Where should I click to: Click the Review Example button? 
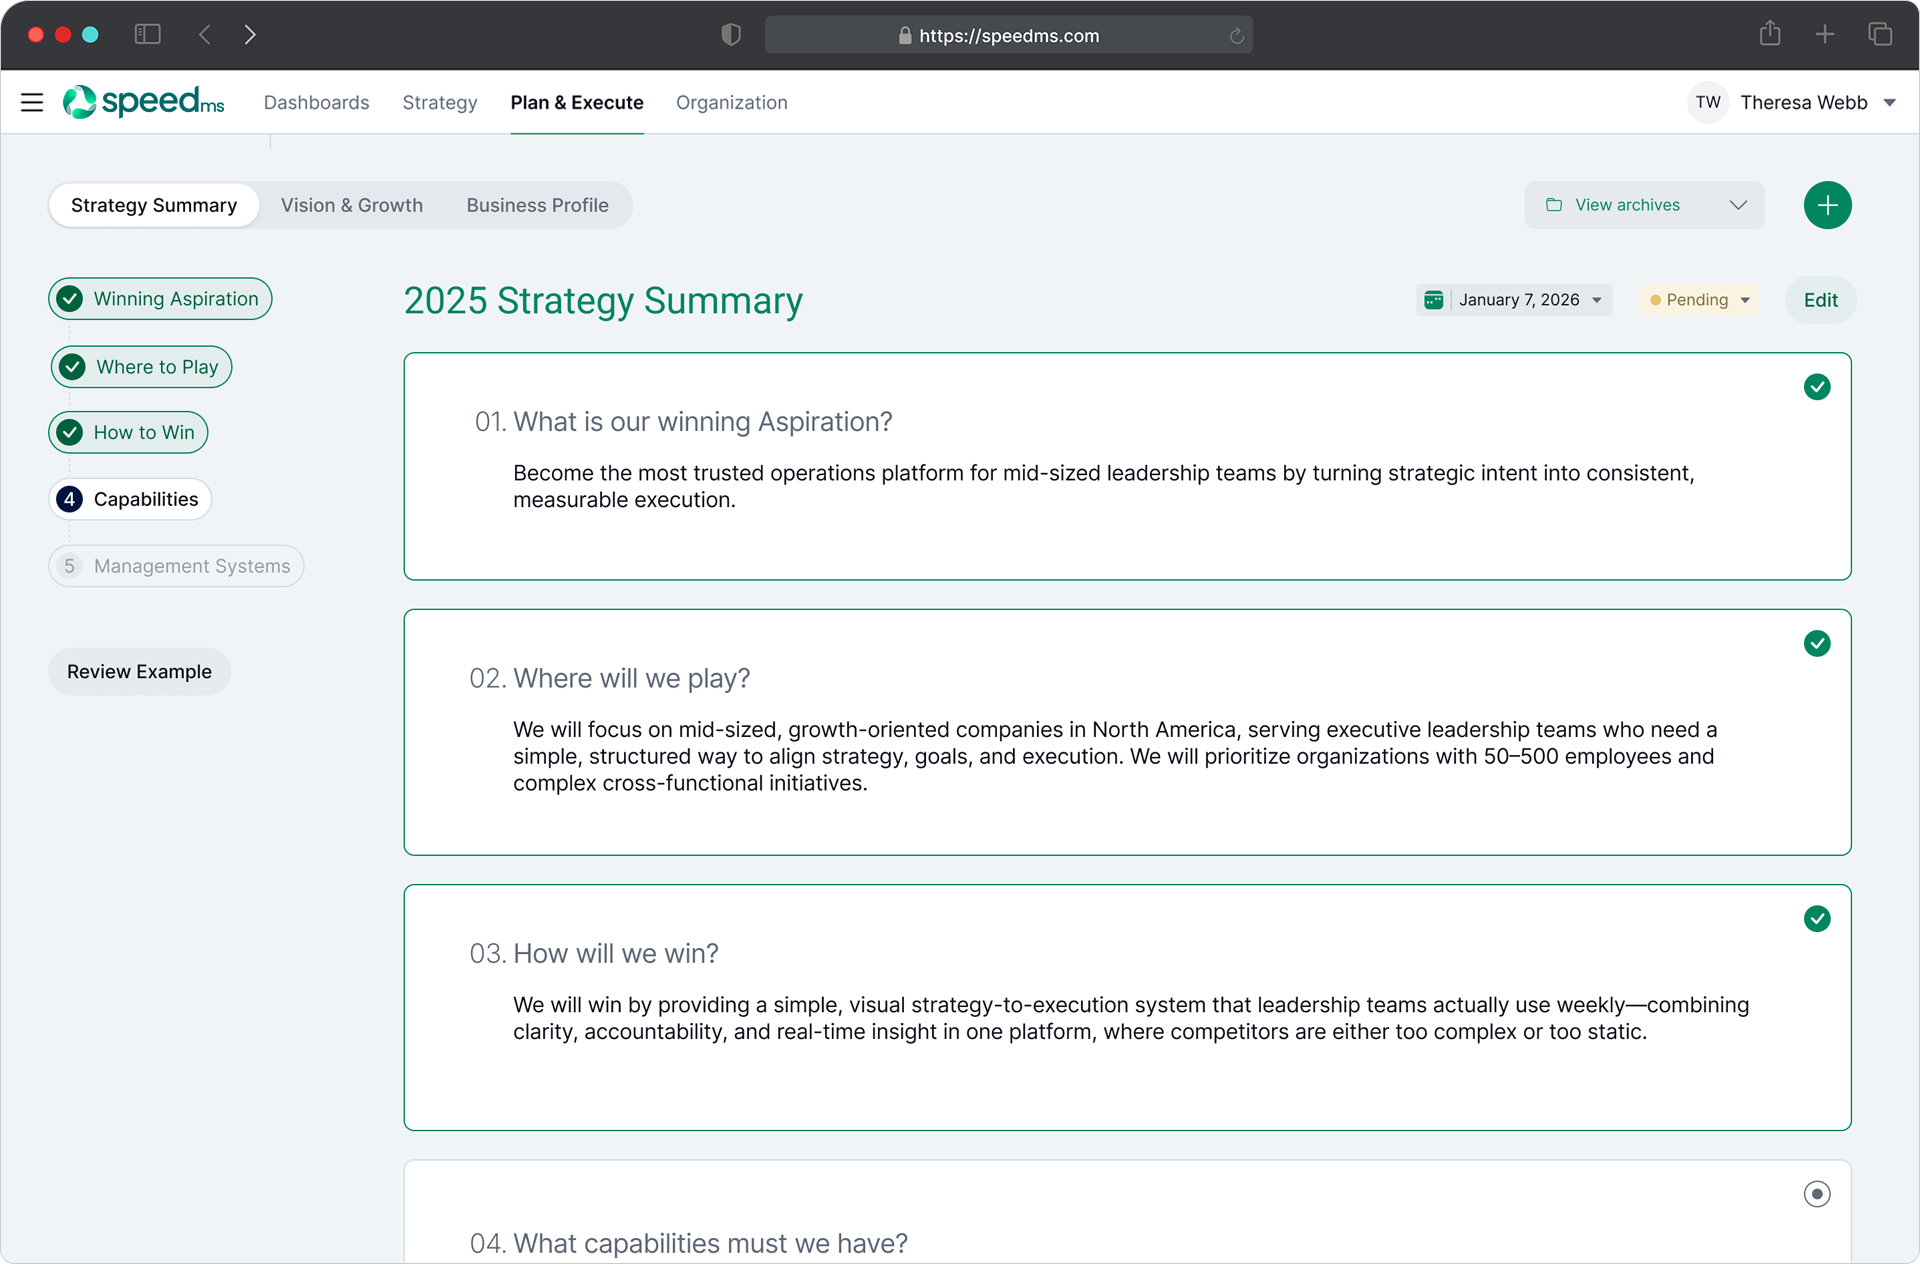click(139, 672)
